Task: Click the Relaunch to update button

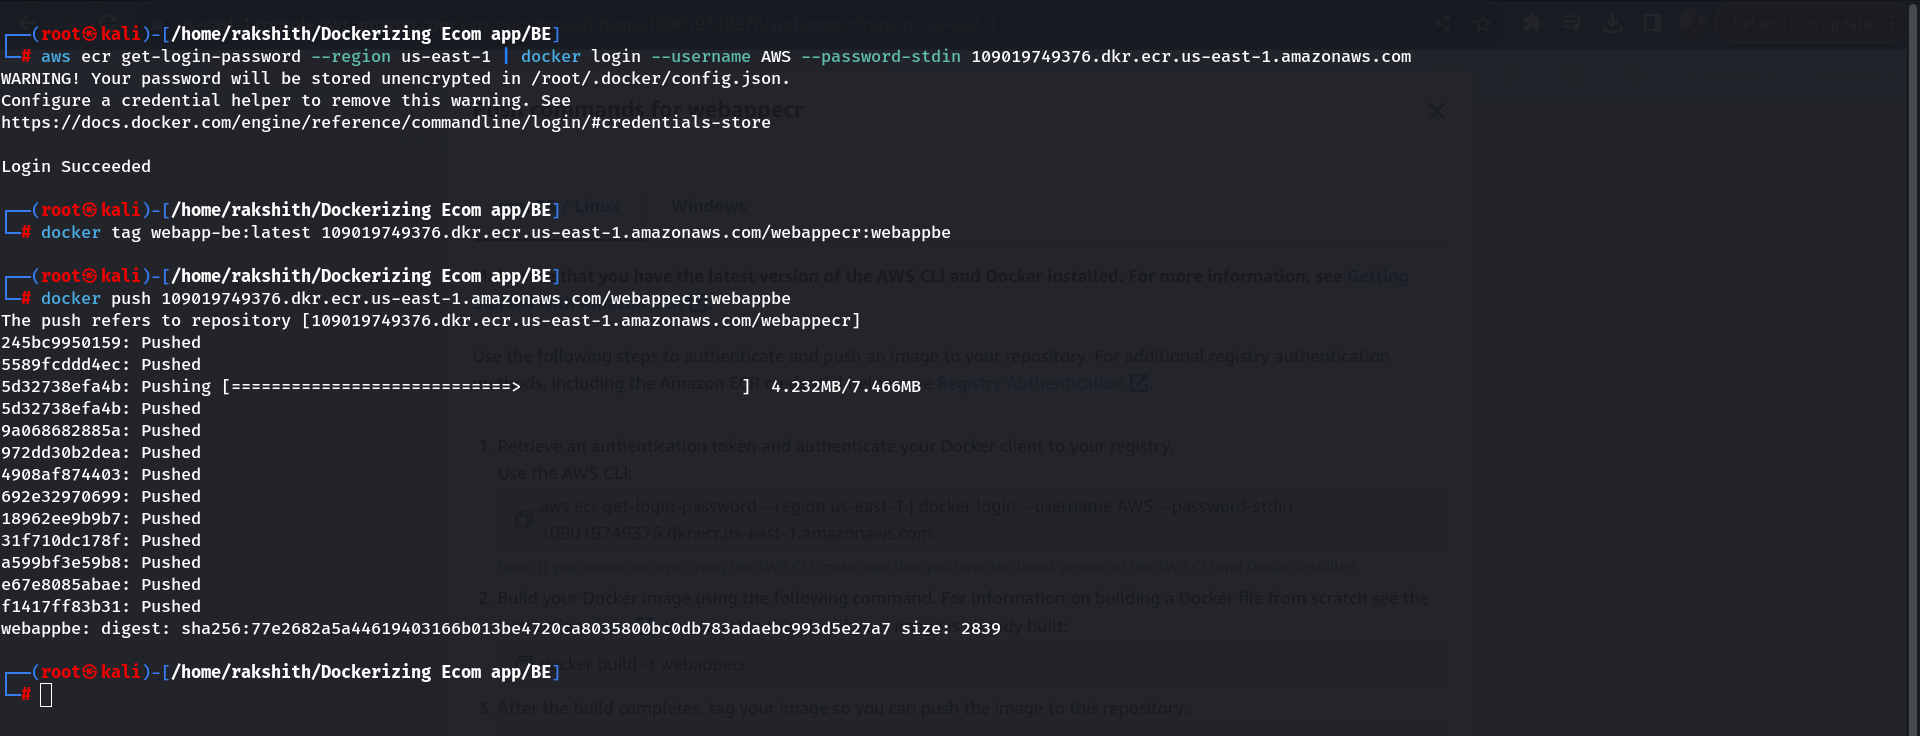Action: coord(1802,24)
